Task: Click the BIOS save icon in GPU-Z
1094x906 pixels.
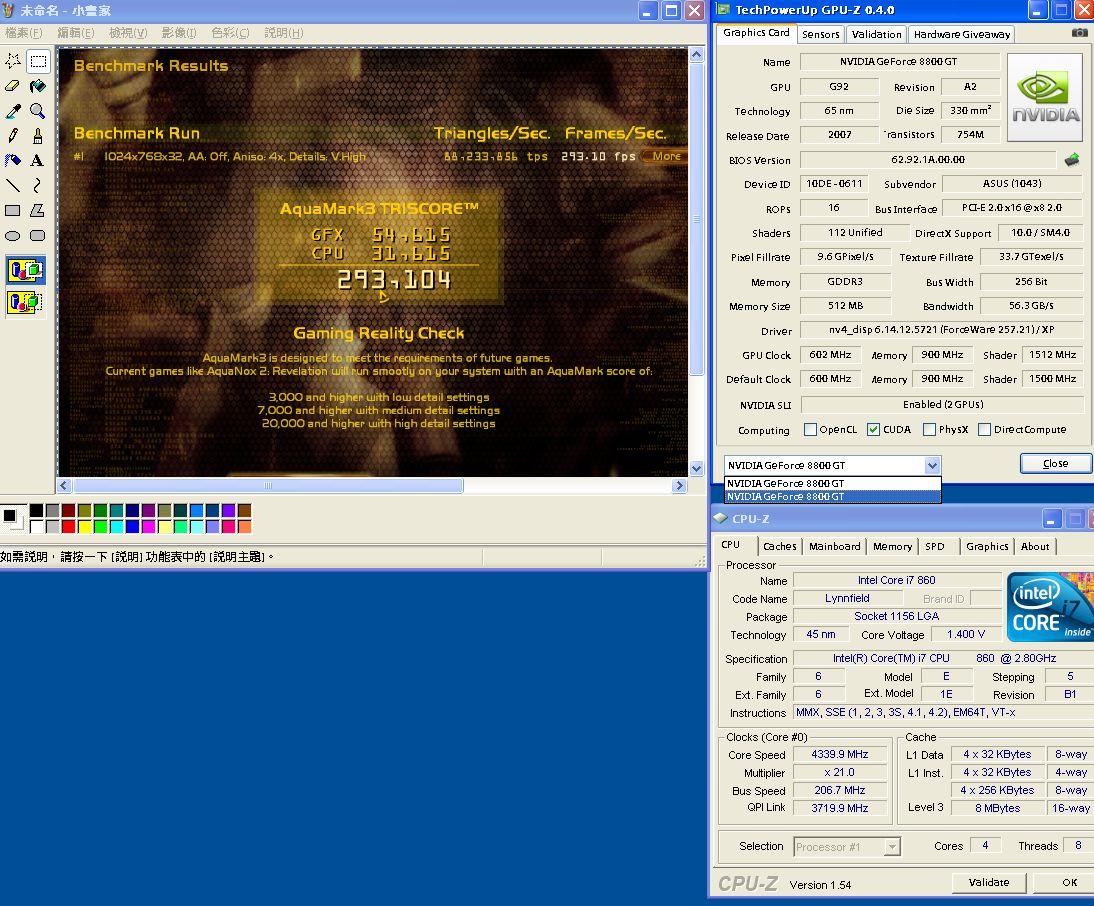Action: [1072, 160]
